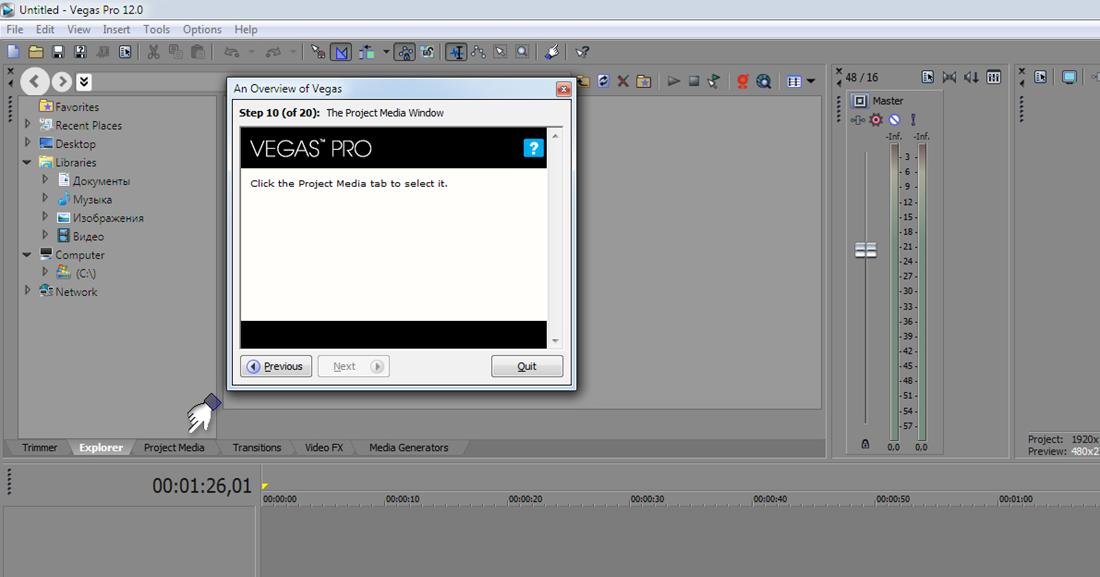Select the Envelope Edit tool
Image resolution: width=1100 pixels, height=577 pixels.
click(479, 52)
